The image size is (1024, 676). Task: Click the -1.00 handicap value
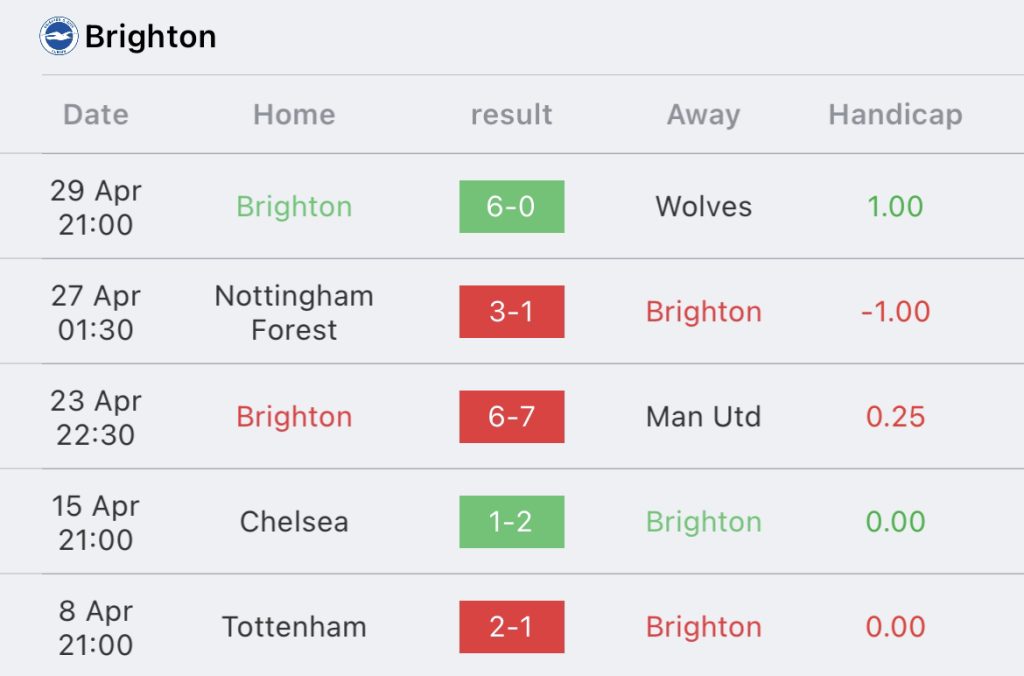[x=895, y=312]
